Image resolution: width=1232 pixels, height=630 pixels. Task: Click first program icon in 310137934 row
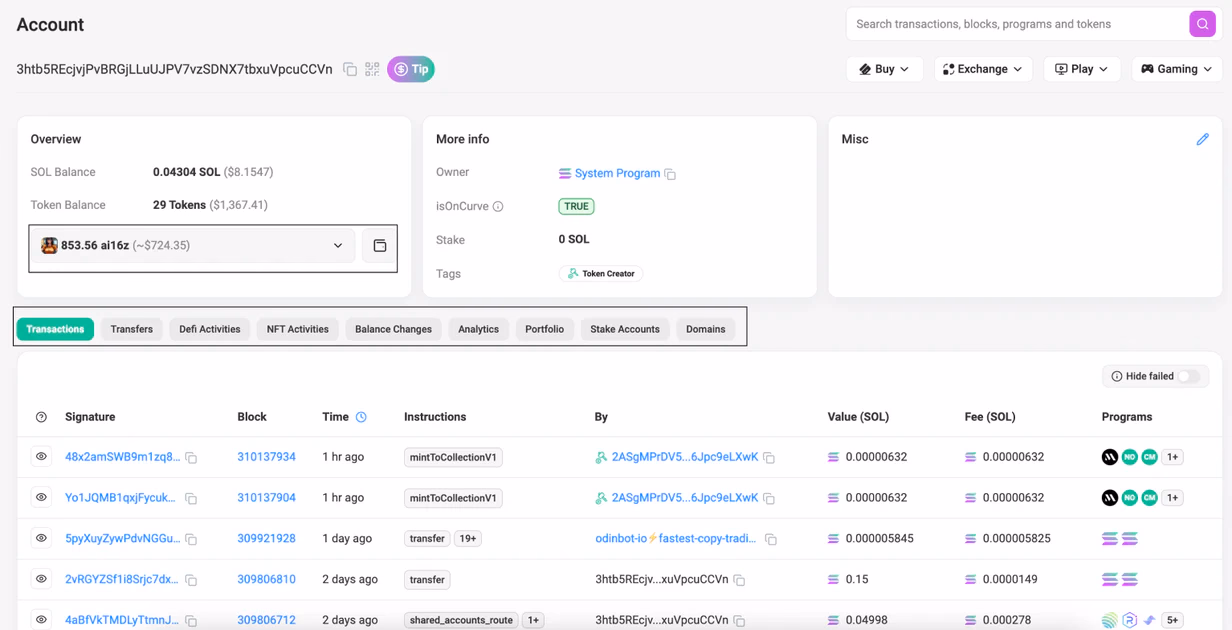tap(1110, 457)
